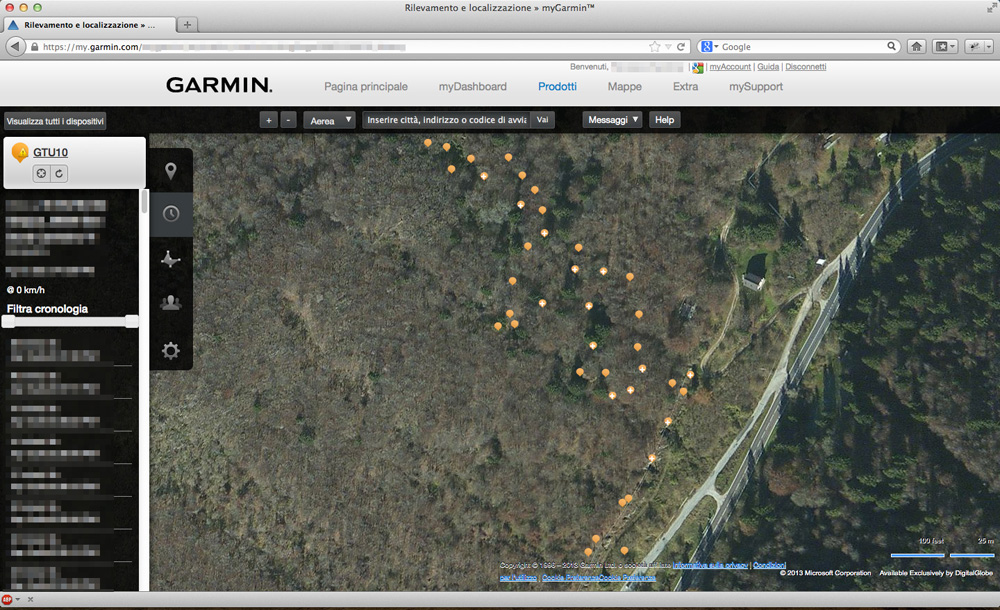Click the 'Filtra cronologia' label
This screenshot has height=610, width=1000.
point(47,309)
